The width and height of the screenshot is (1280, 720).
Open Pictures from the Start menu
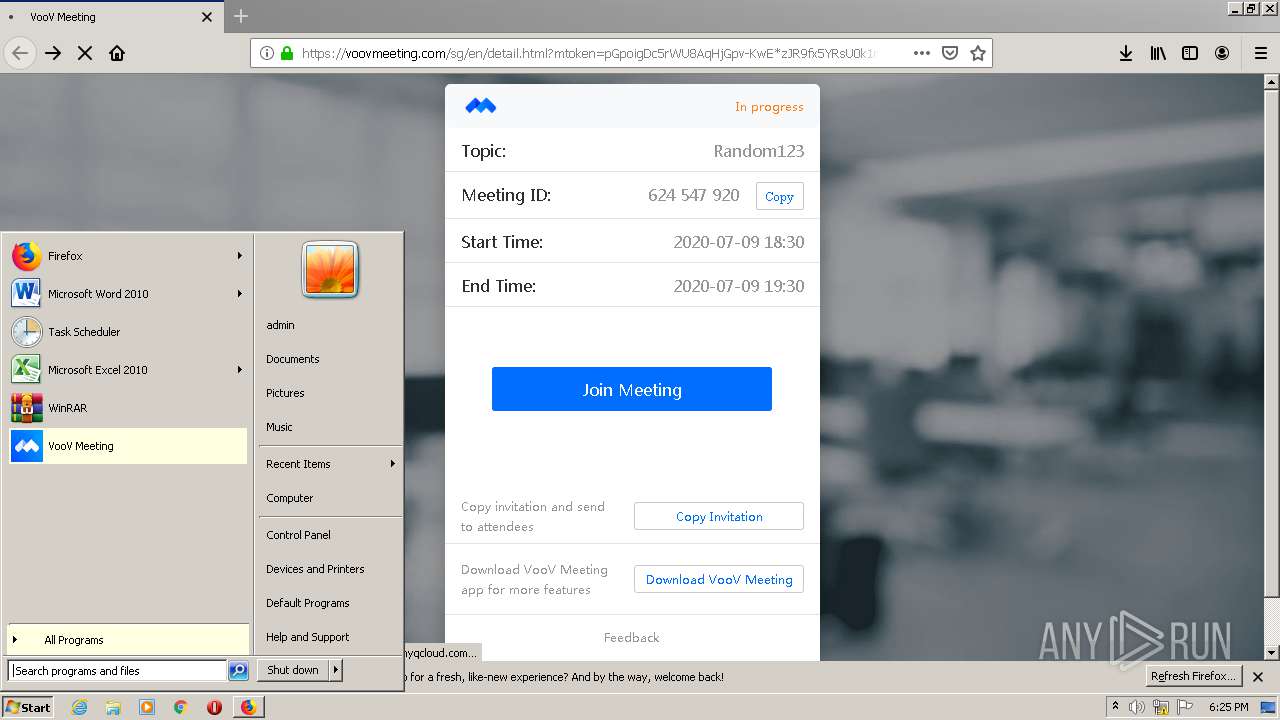[330, 393]
